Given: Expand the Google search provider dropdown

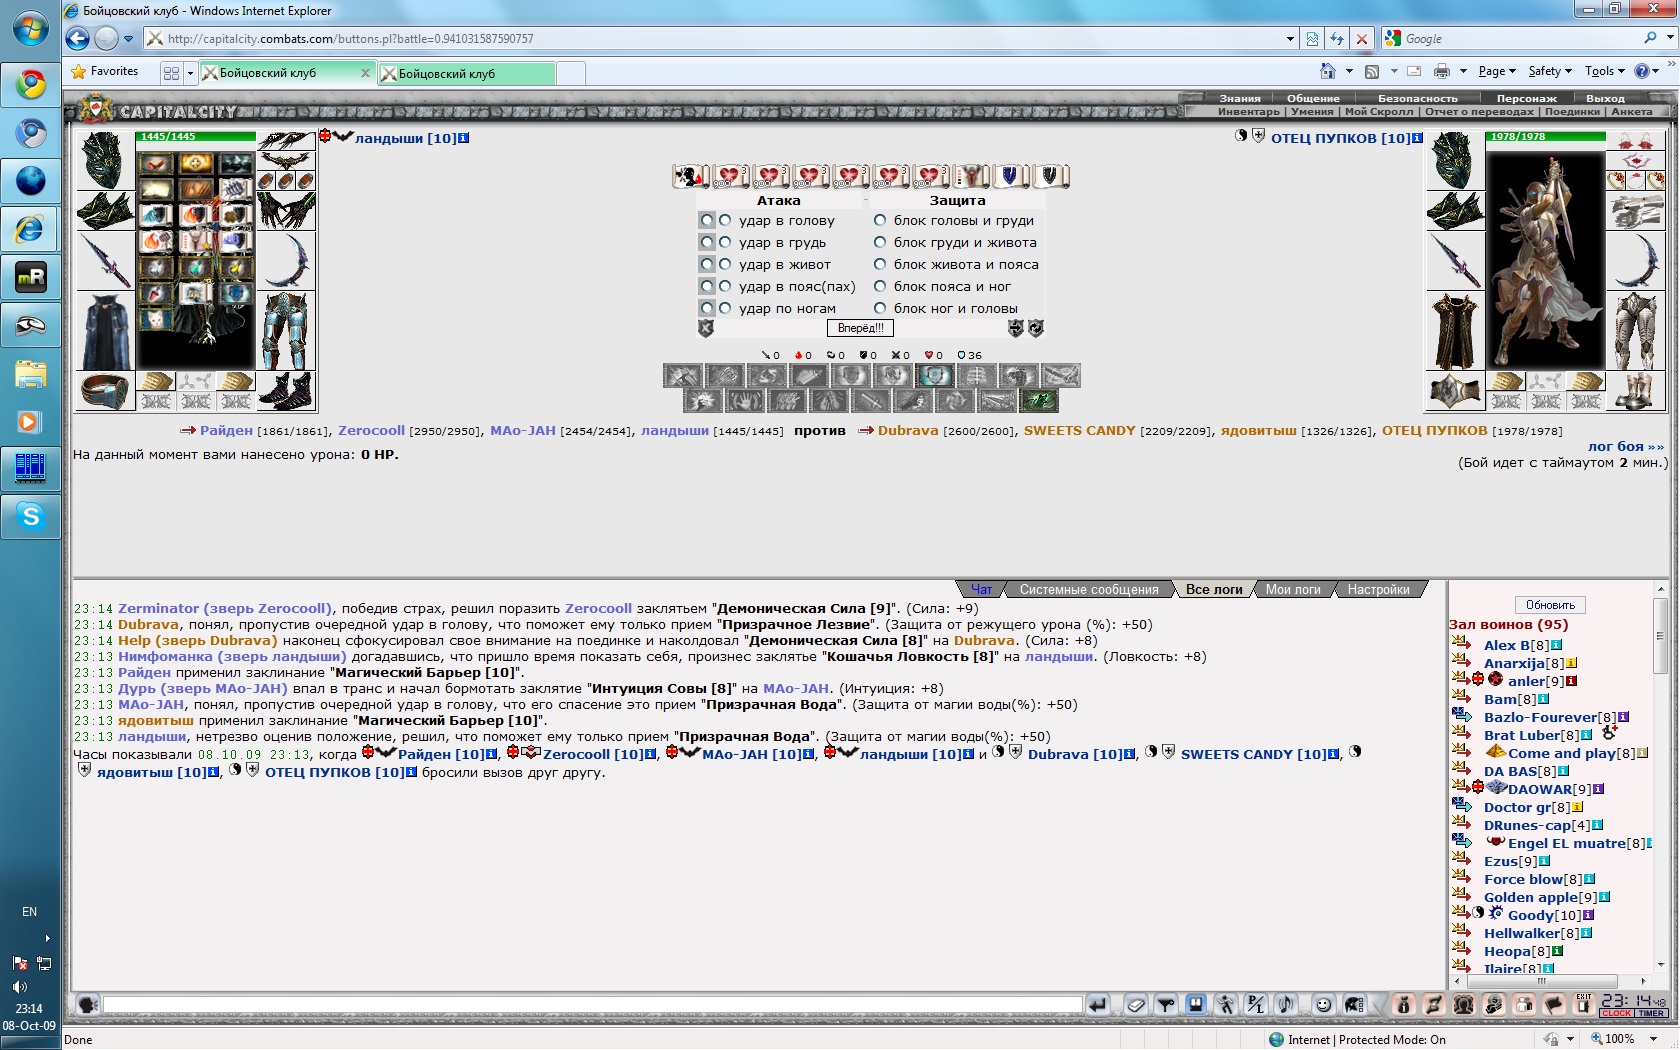Looking at the screenshot, I should [1670, 38].
